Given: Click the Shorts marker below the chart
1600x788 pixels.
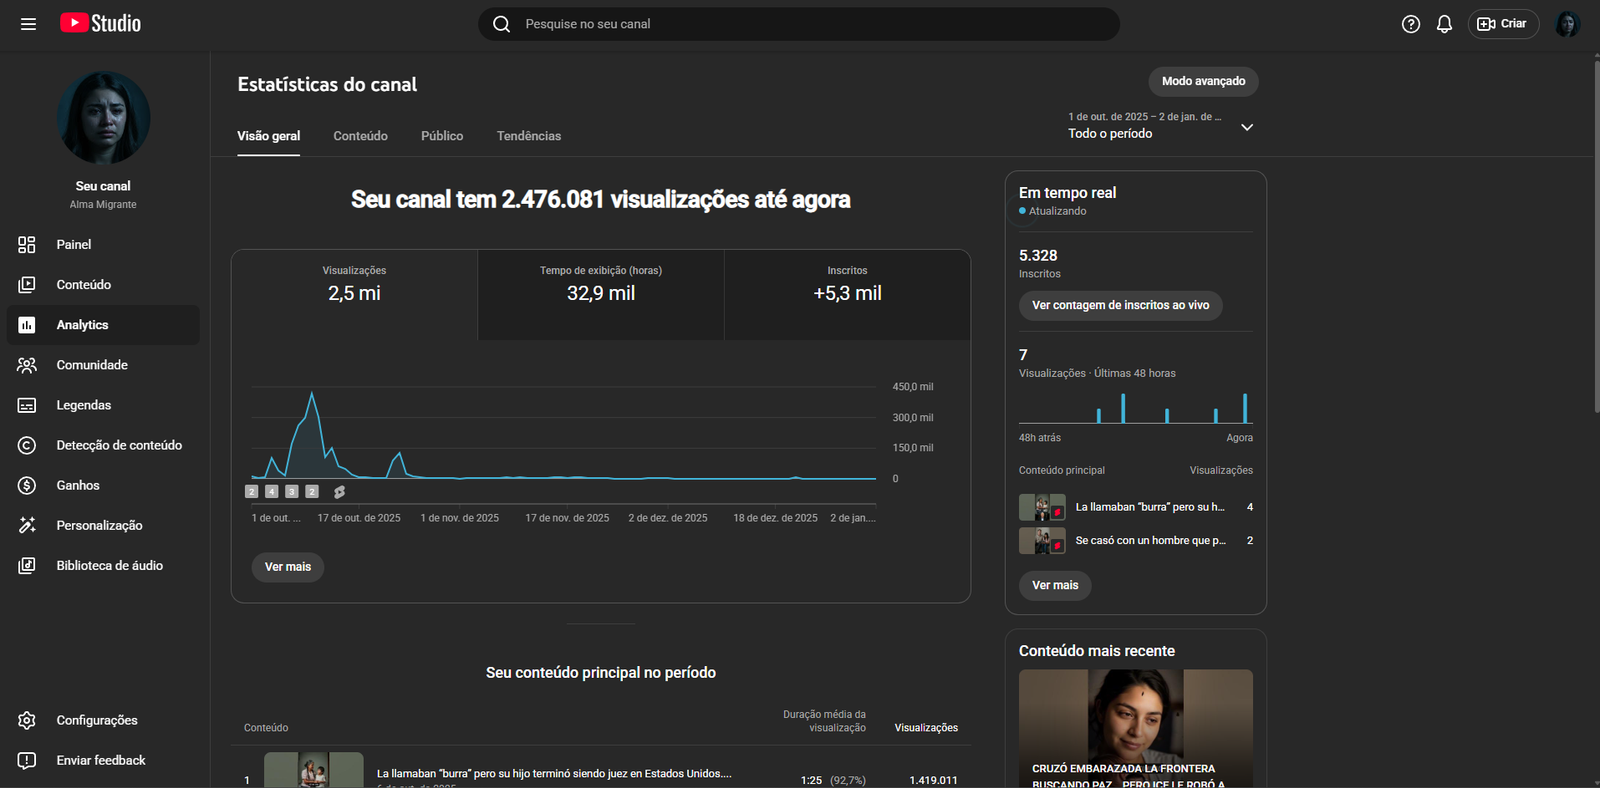Looking at the screenshot, I should pyautogui.click(x=339, y=492).
